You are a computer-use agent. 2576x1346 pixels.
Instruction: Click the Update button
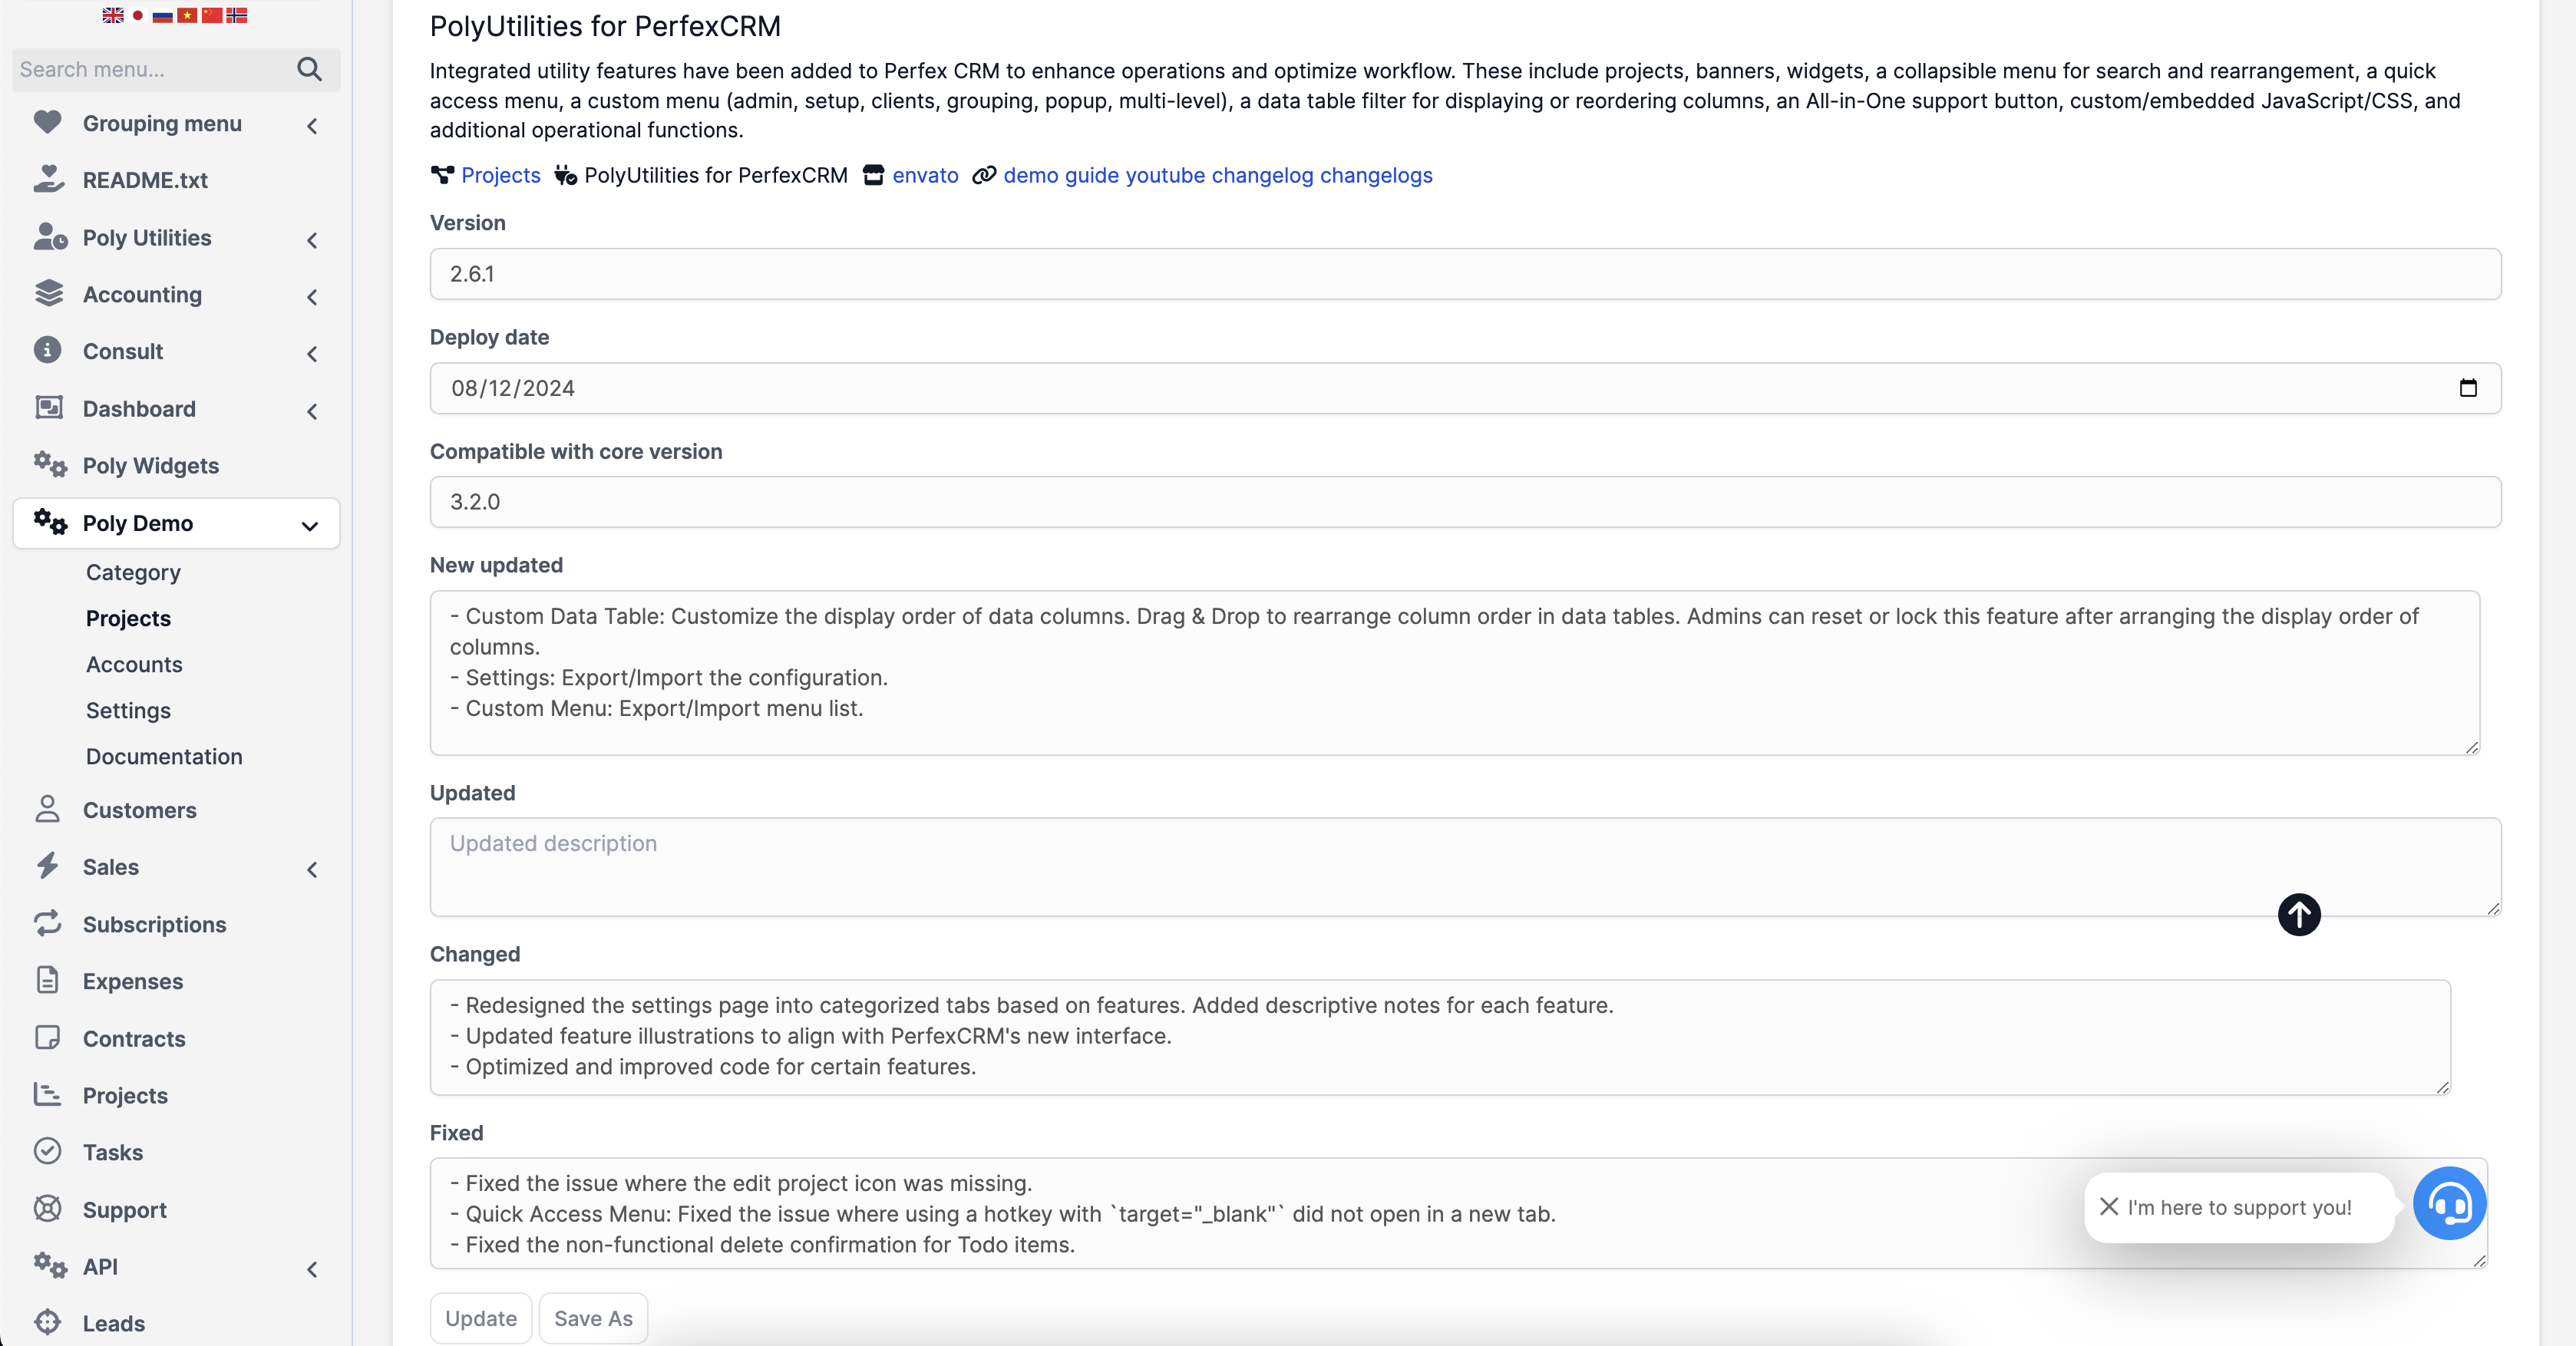(x=481, y=1318)
